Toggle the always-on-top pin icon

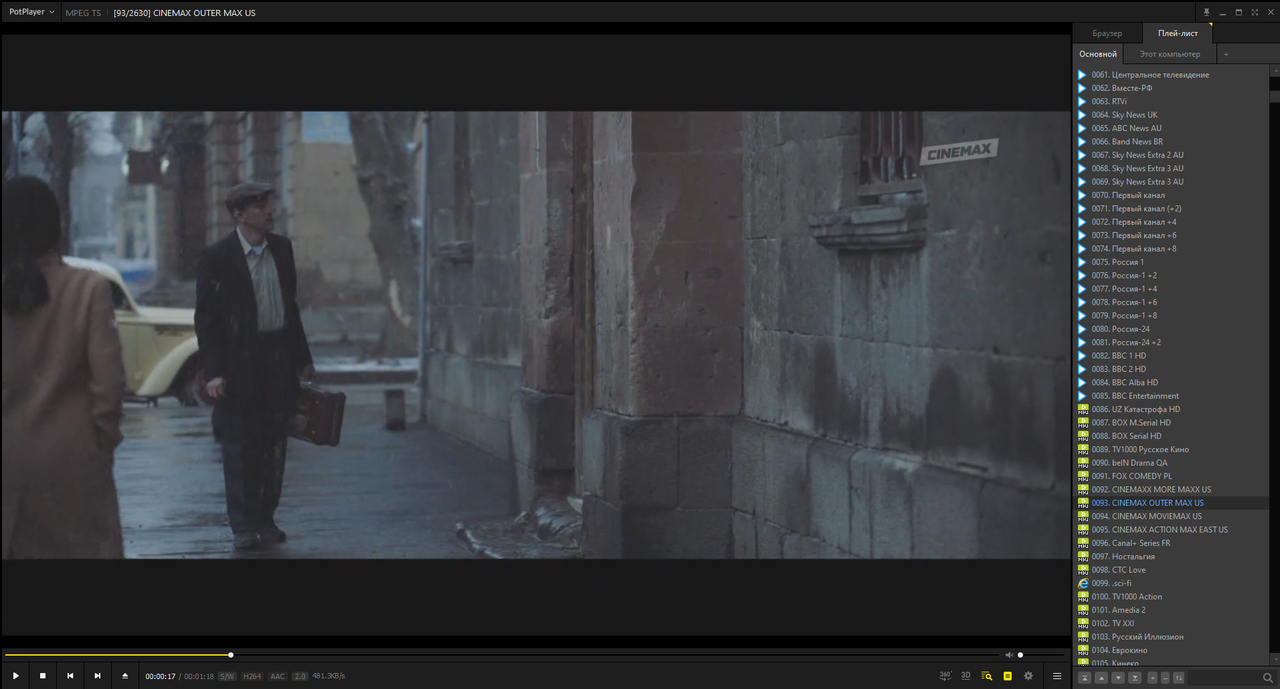click(x=1207, y=12)
